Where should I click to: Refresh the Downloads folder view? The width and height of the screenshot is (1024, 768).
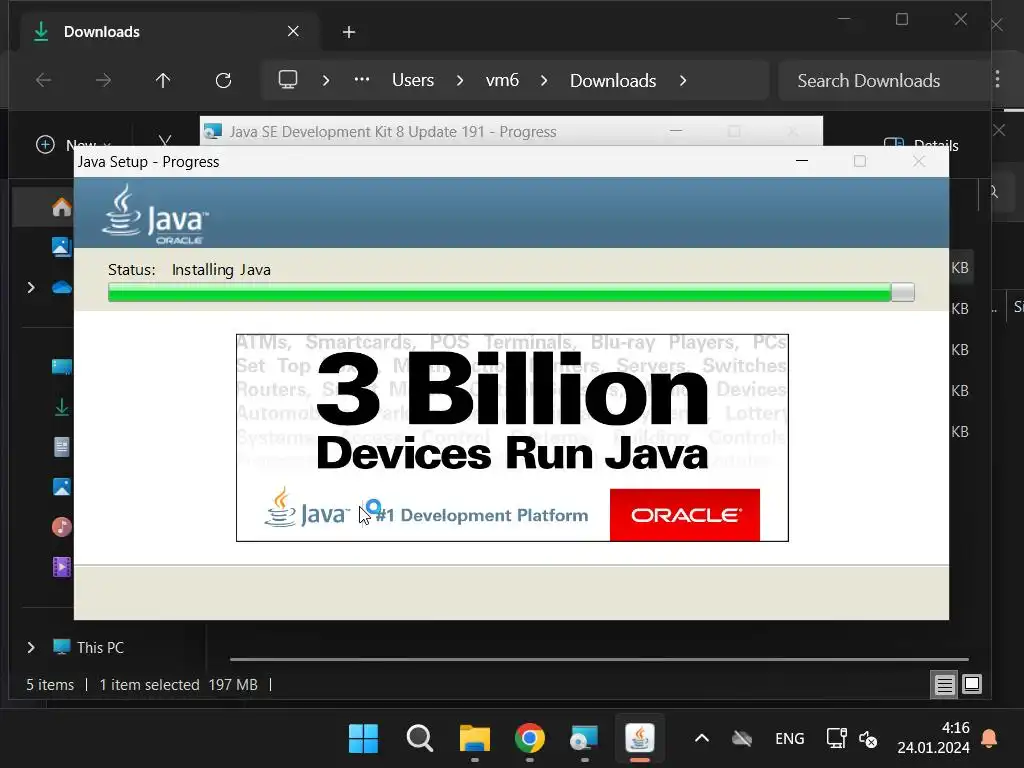pos(223,80)
